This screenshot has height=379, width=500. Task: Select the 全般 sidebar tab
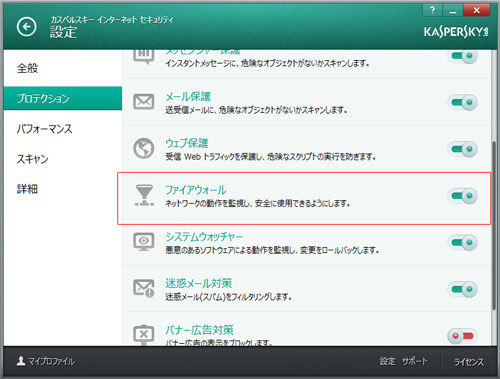pos(63,68)
